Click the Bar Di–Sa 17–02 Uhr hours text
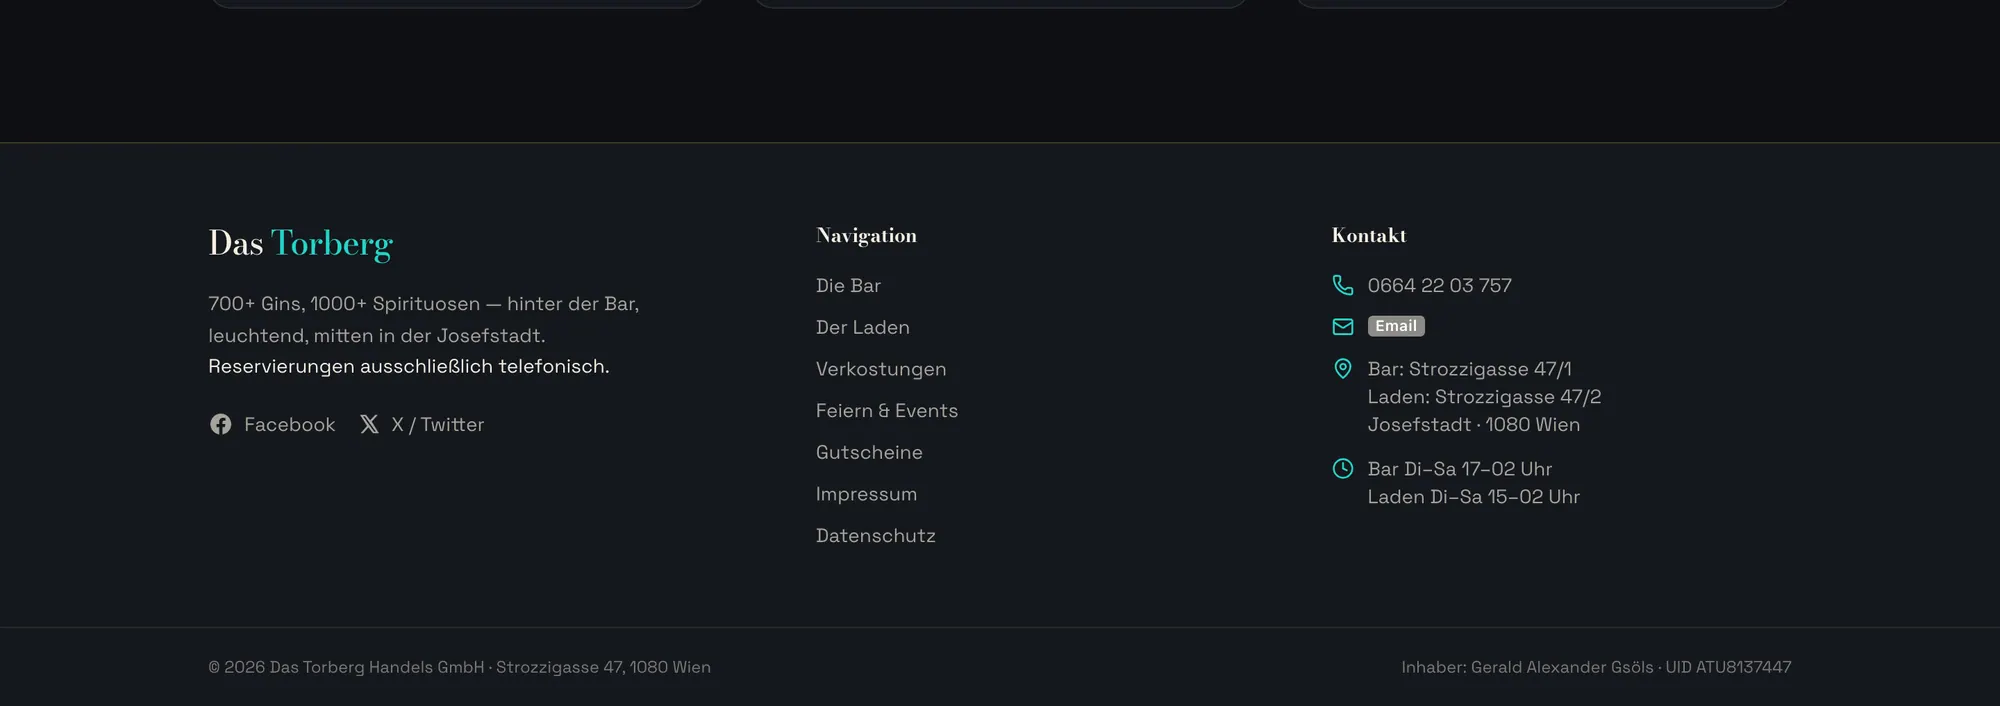Viewport: 2000px width, 706px height. (x=1460, y=469)
